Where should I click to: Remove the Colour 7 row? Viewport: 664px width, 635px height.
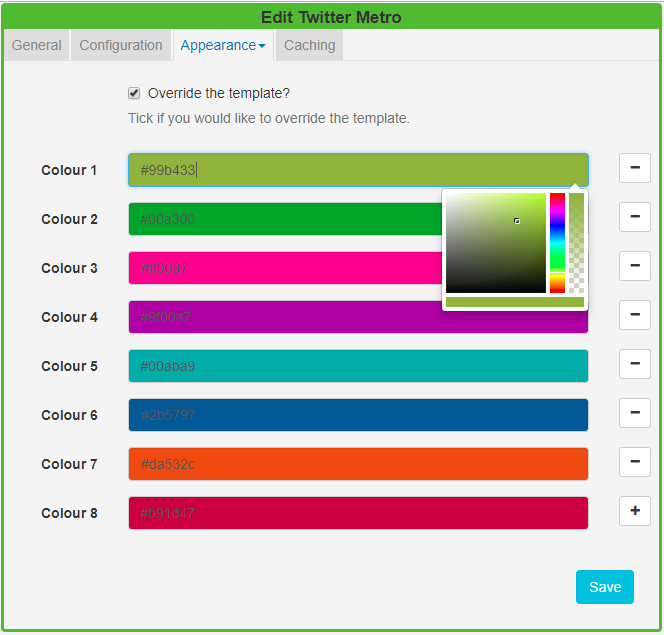(634, 462)
